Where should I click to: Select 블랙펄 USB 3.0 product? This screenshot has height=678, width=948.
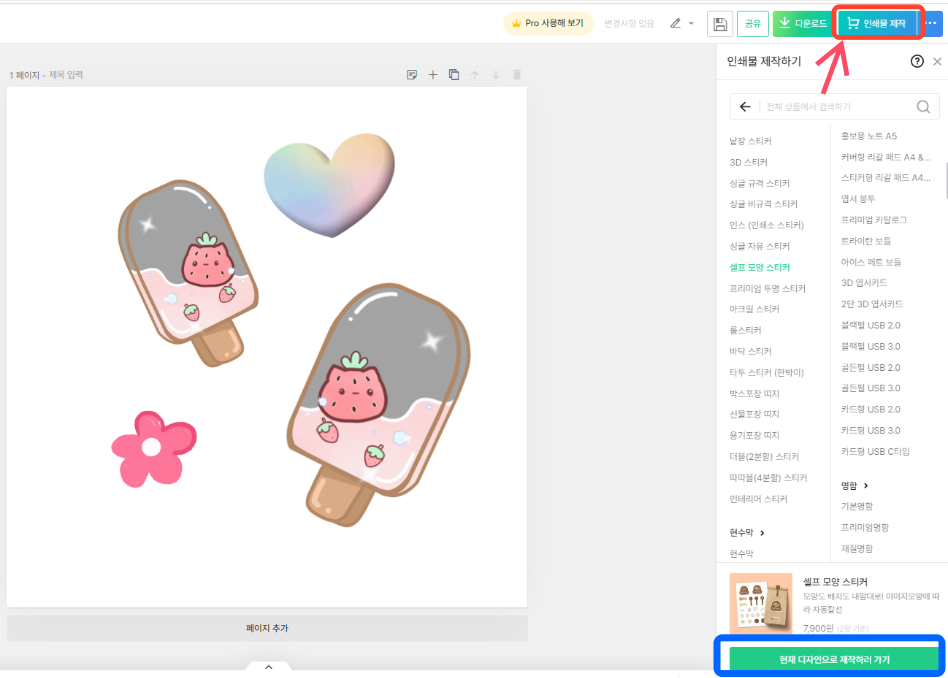[871, 347]
